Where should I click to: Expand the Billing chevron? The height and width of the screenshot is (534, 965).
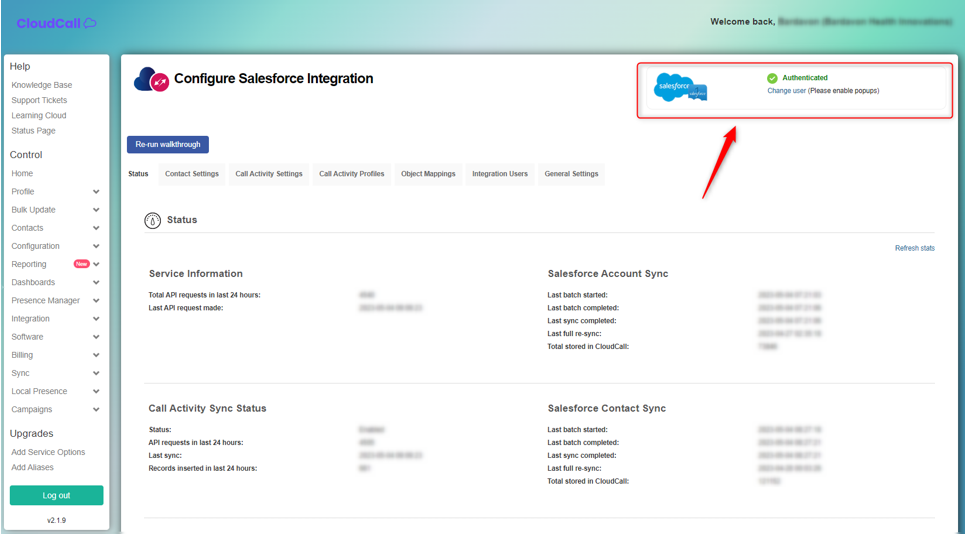coord(96,355)
